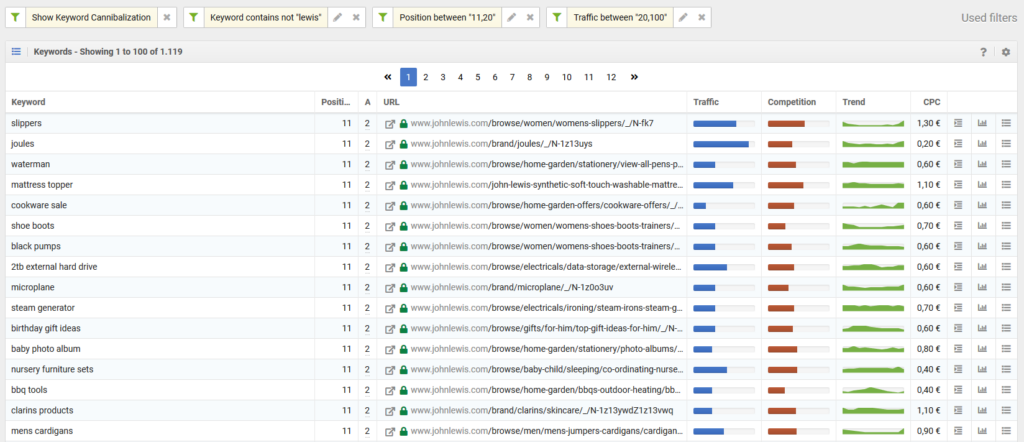Expand details icon for mattress topper row
Screen dimensions: 1024x442
[957, 185]
